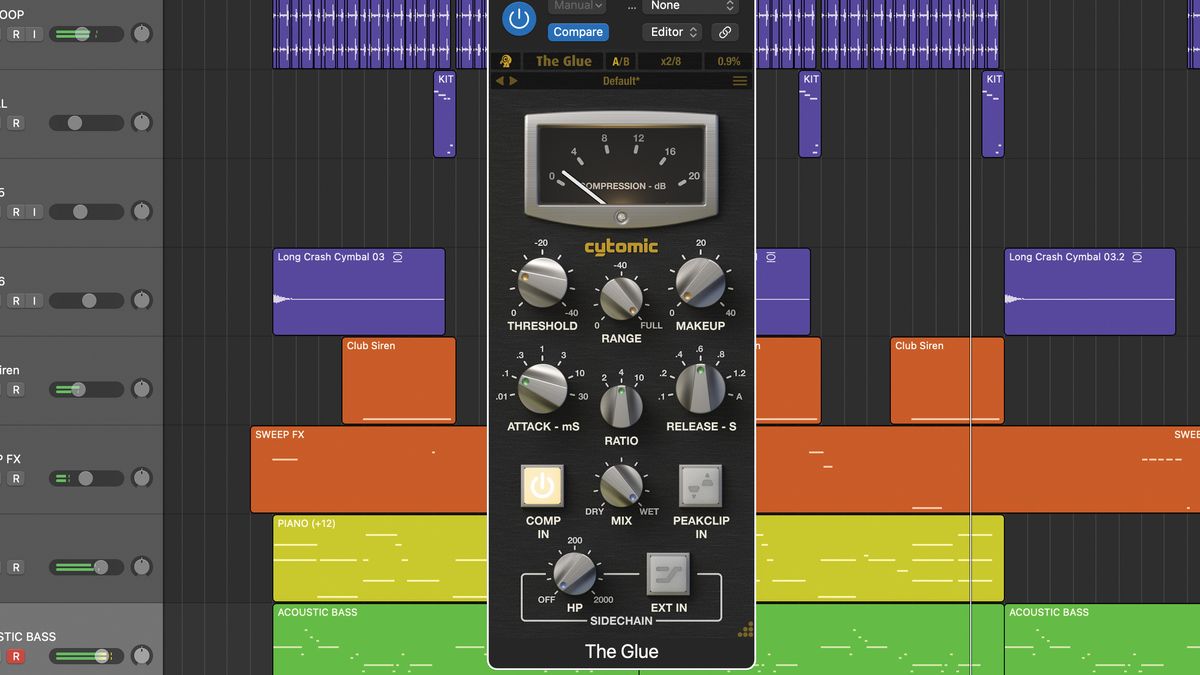Toggle I input monitoring on track 5
The image size is (1200, 675).
(x=34, y=212)
